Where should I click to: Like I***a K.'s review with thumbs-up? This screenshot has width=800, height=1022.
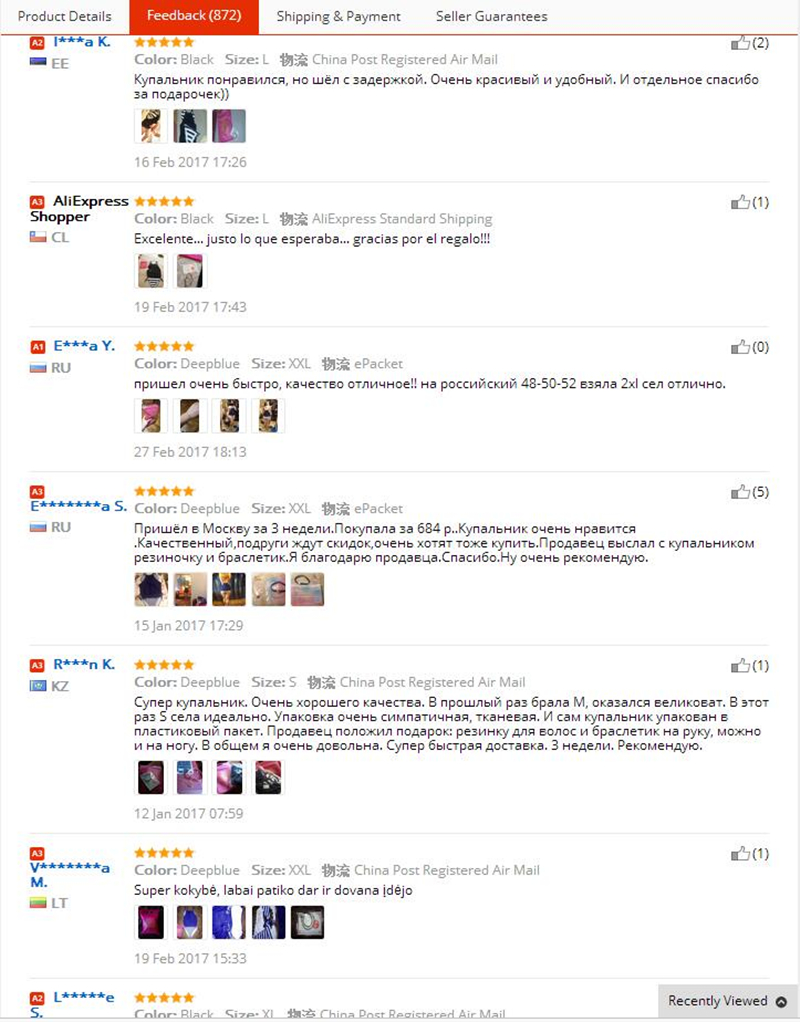[x=740, y=43]
